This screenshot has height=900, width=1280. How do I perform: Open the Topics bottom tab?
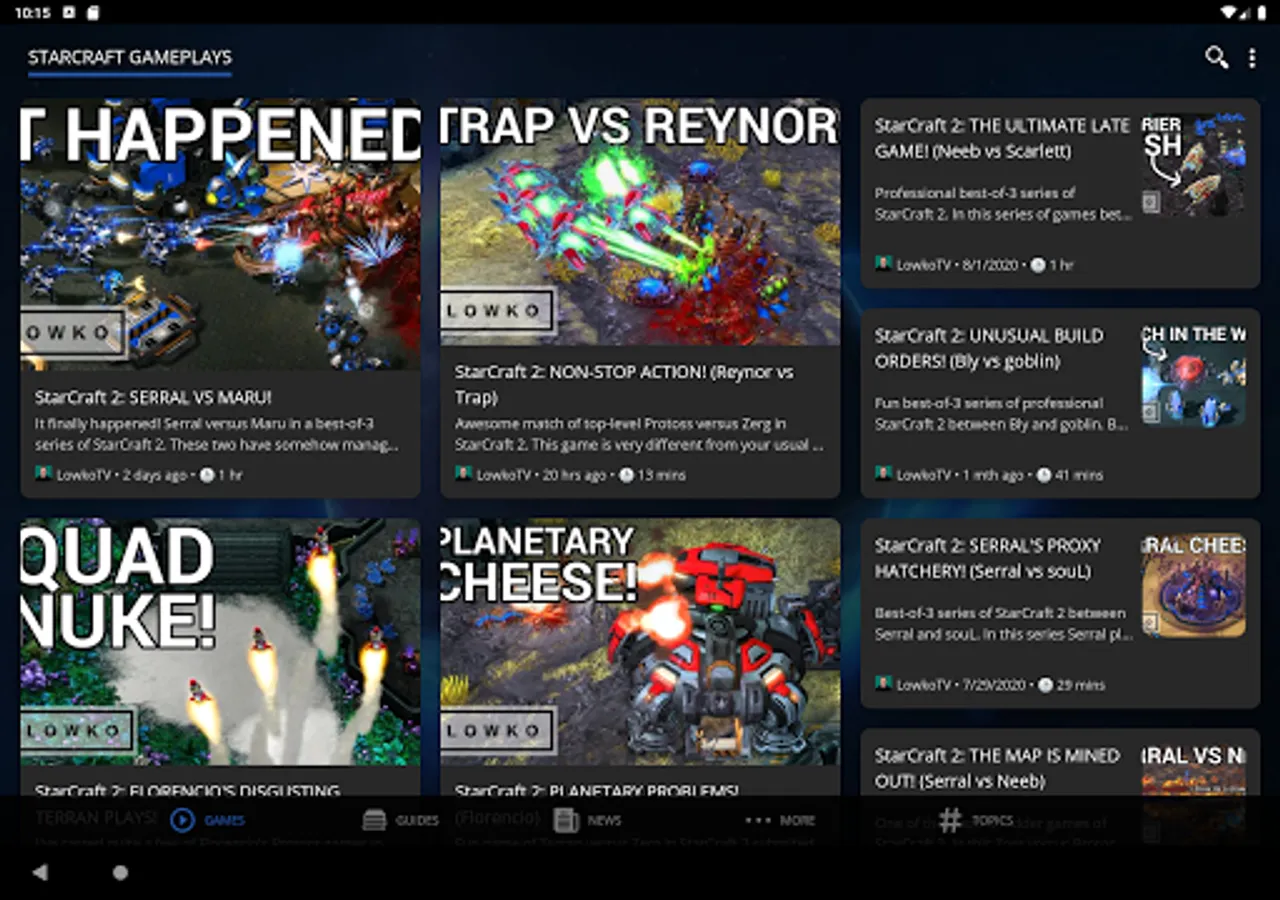point(976,820)
